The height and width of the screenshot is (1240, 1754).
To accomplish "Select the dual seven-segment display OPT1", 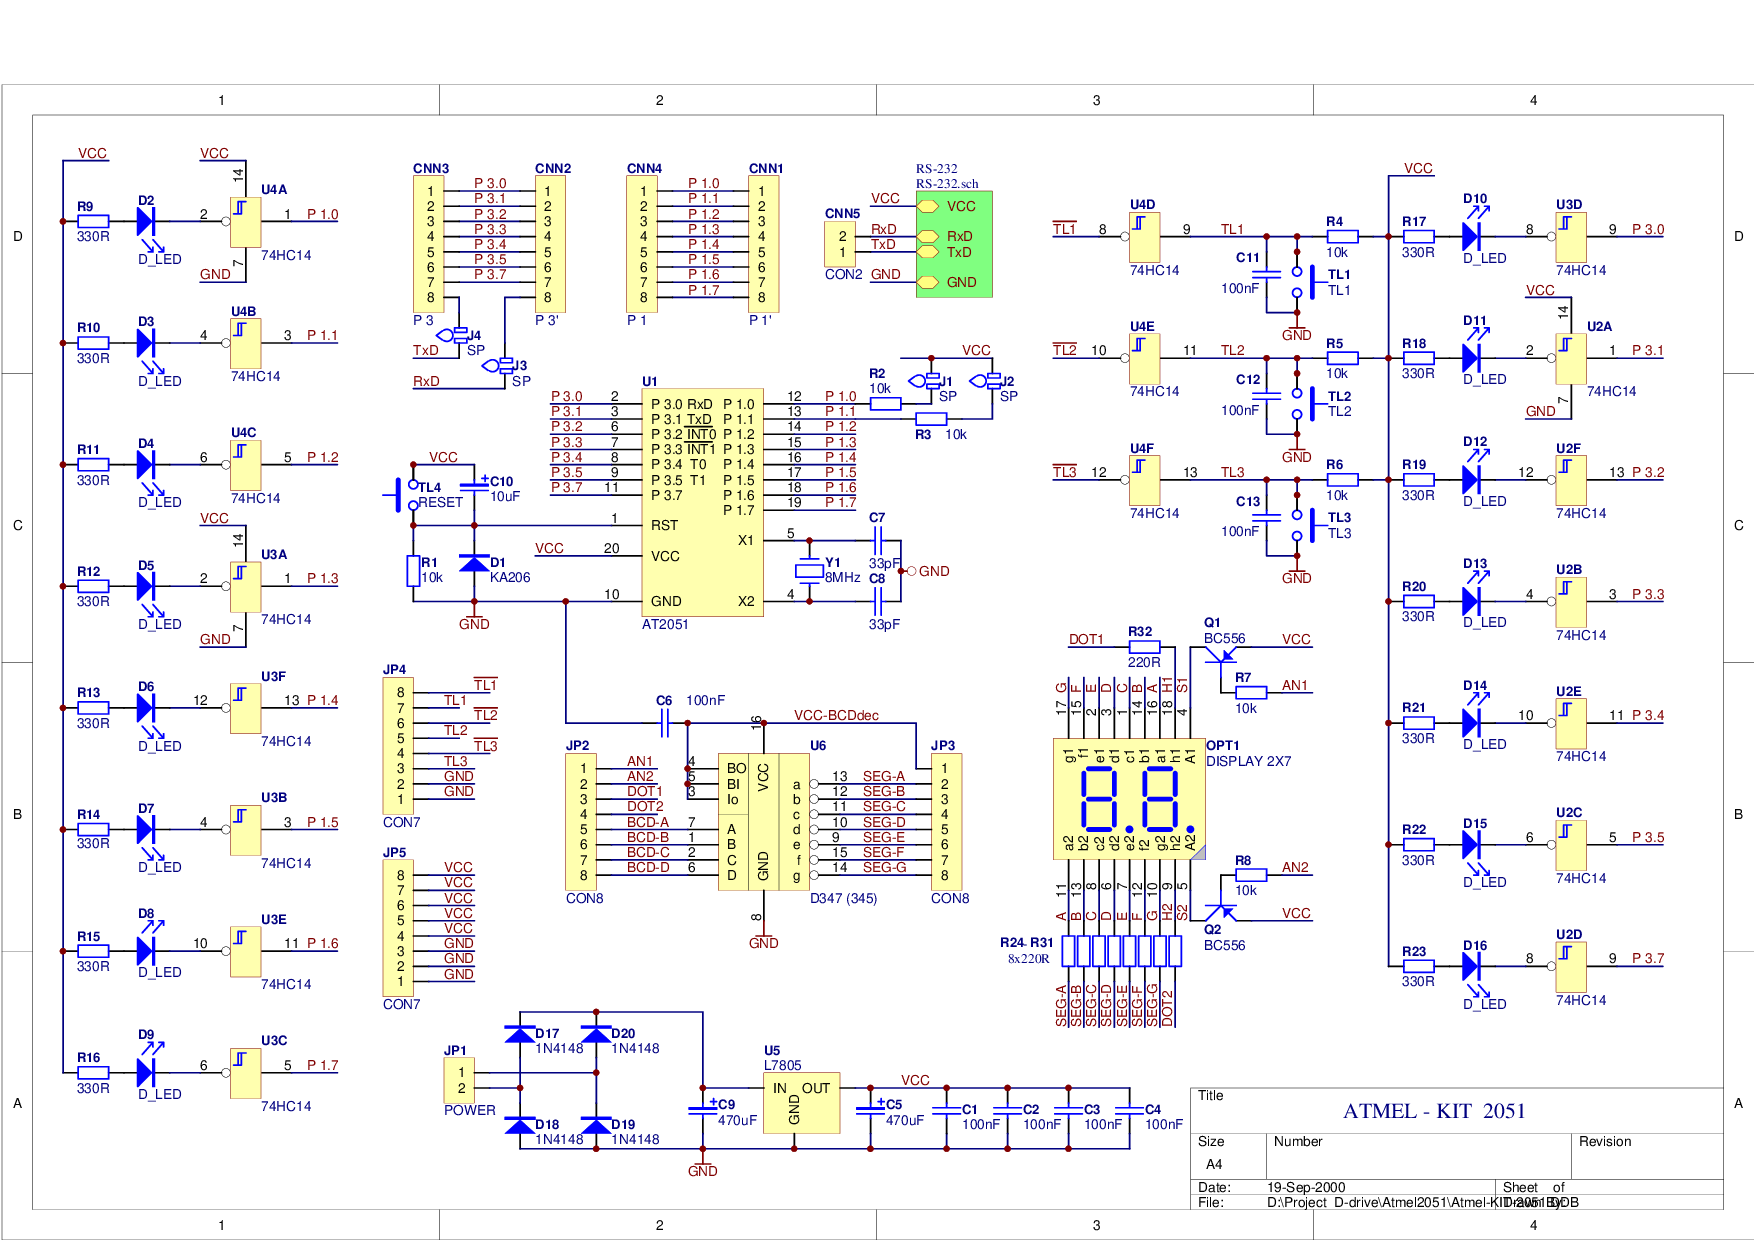I will (1128, 799).
